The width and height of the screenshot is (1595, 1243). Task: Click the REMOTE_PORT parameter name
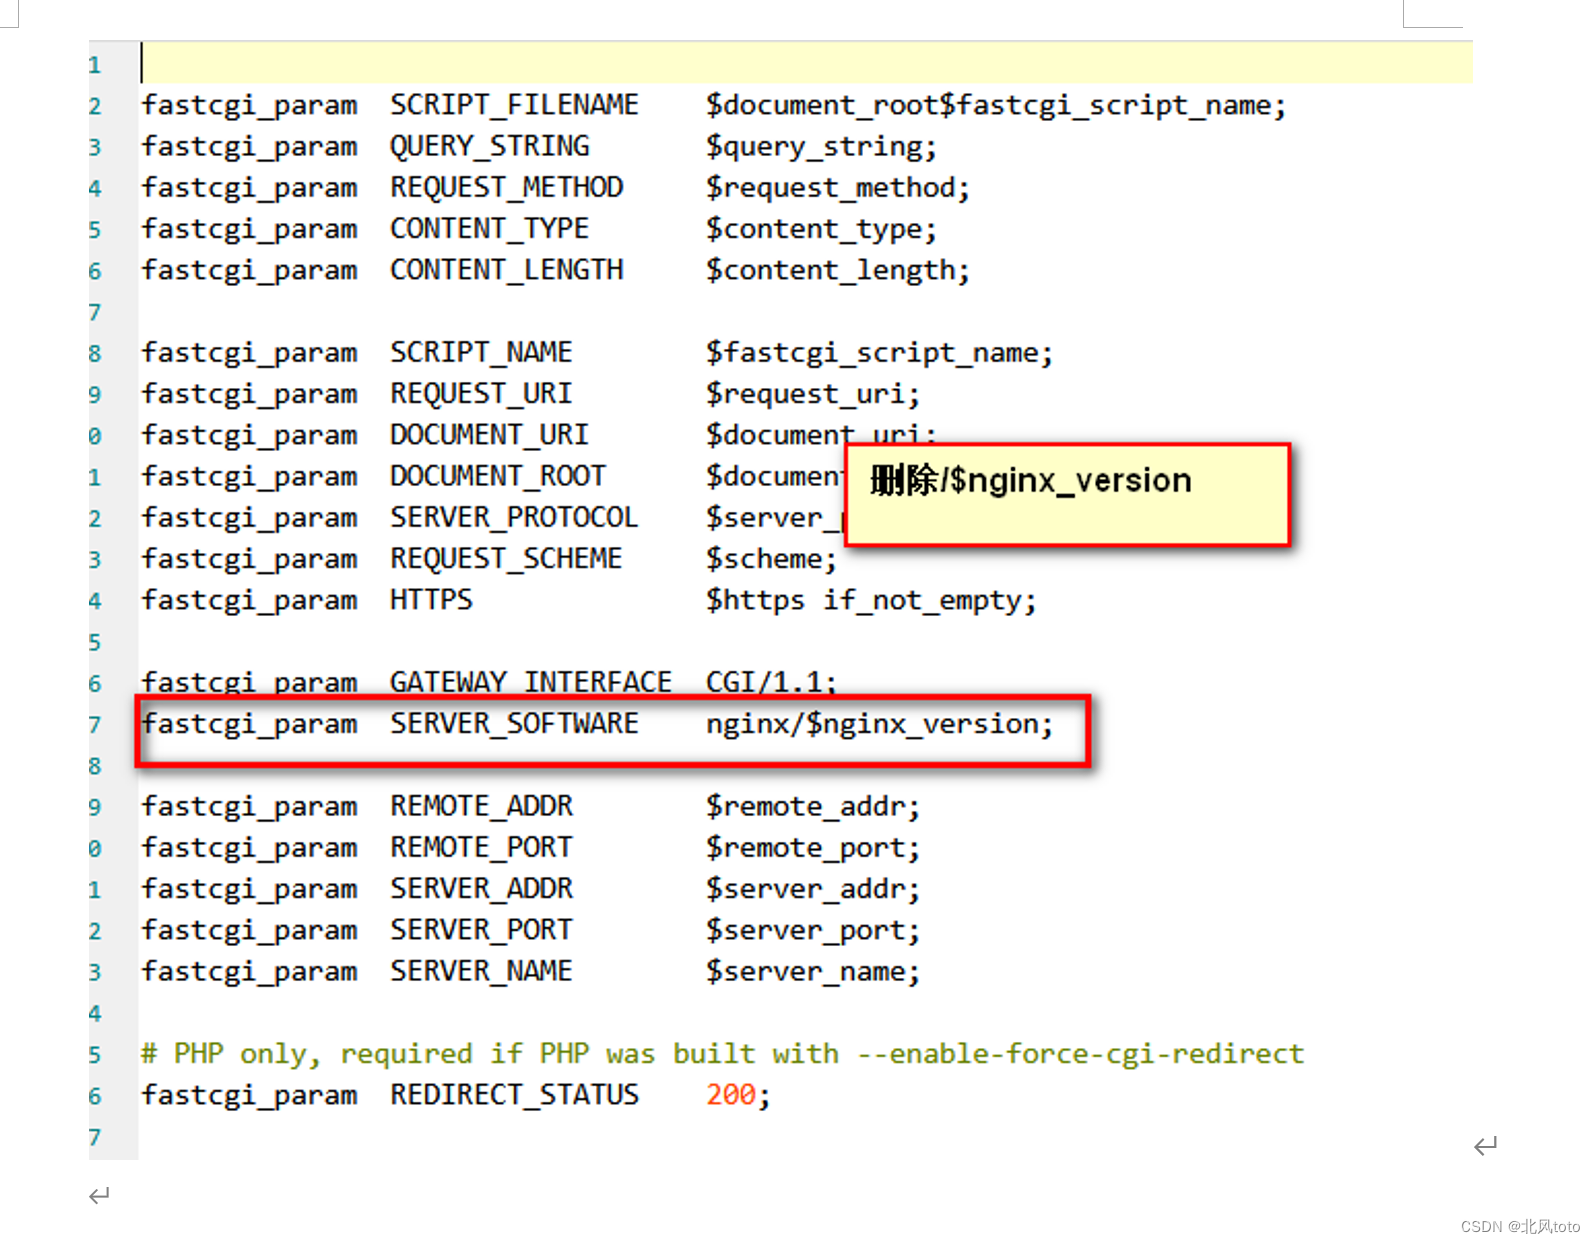481,848
